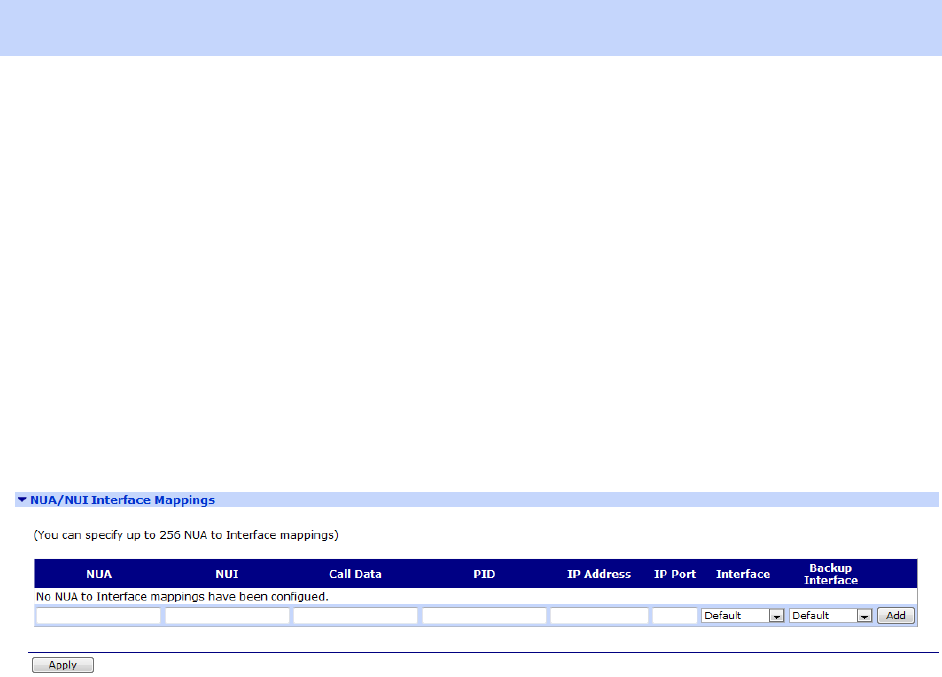942x677 pixels.
Task: Click the NUA input field
Action: click(99, 616)
